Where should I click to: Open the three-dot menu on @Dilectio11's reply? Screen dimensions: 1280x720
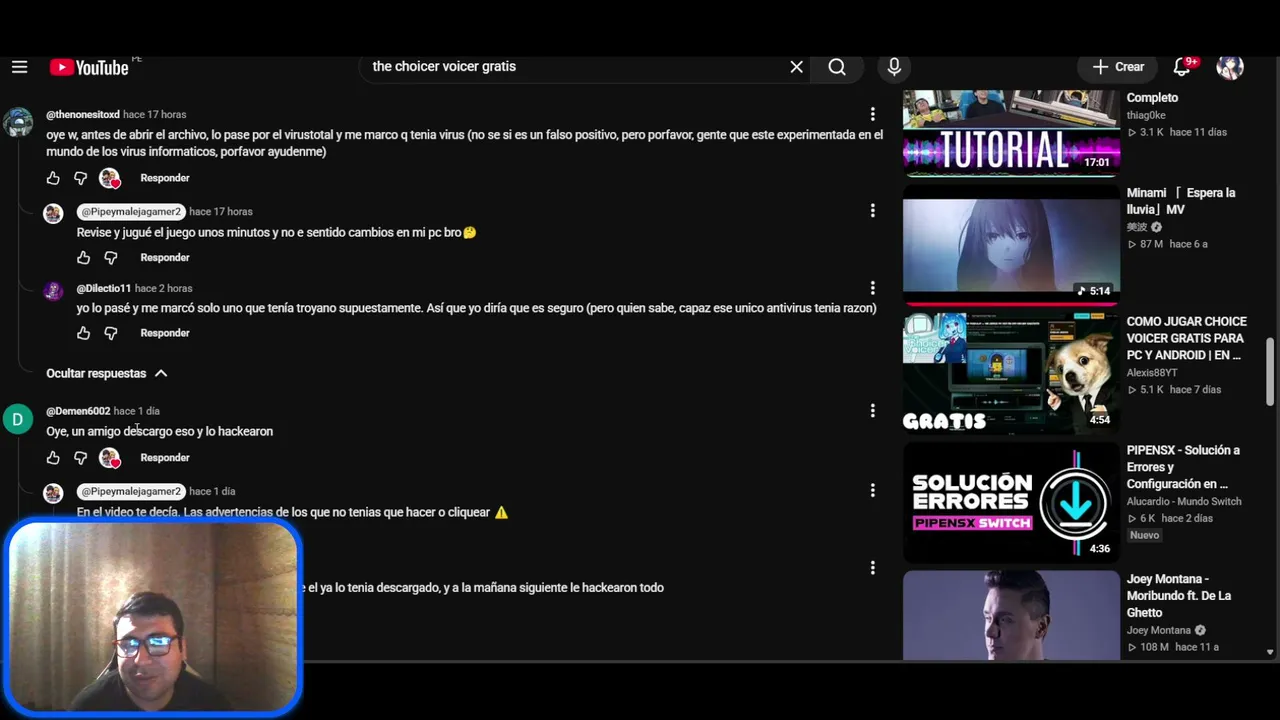click(872, 288)
